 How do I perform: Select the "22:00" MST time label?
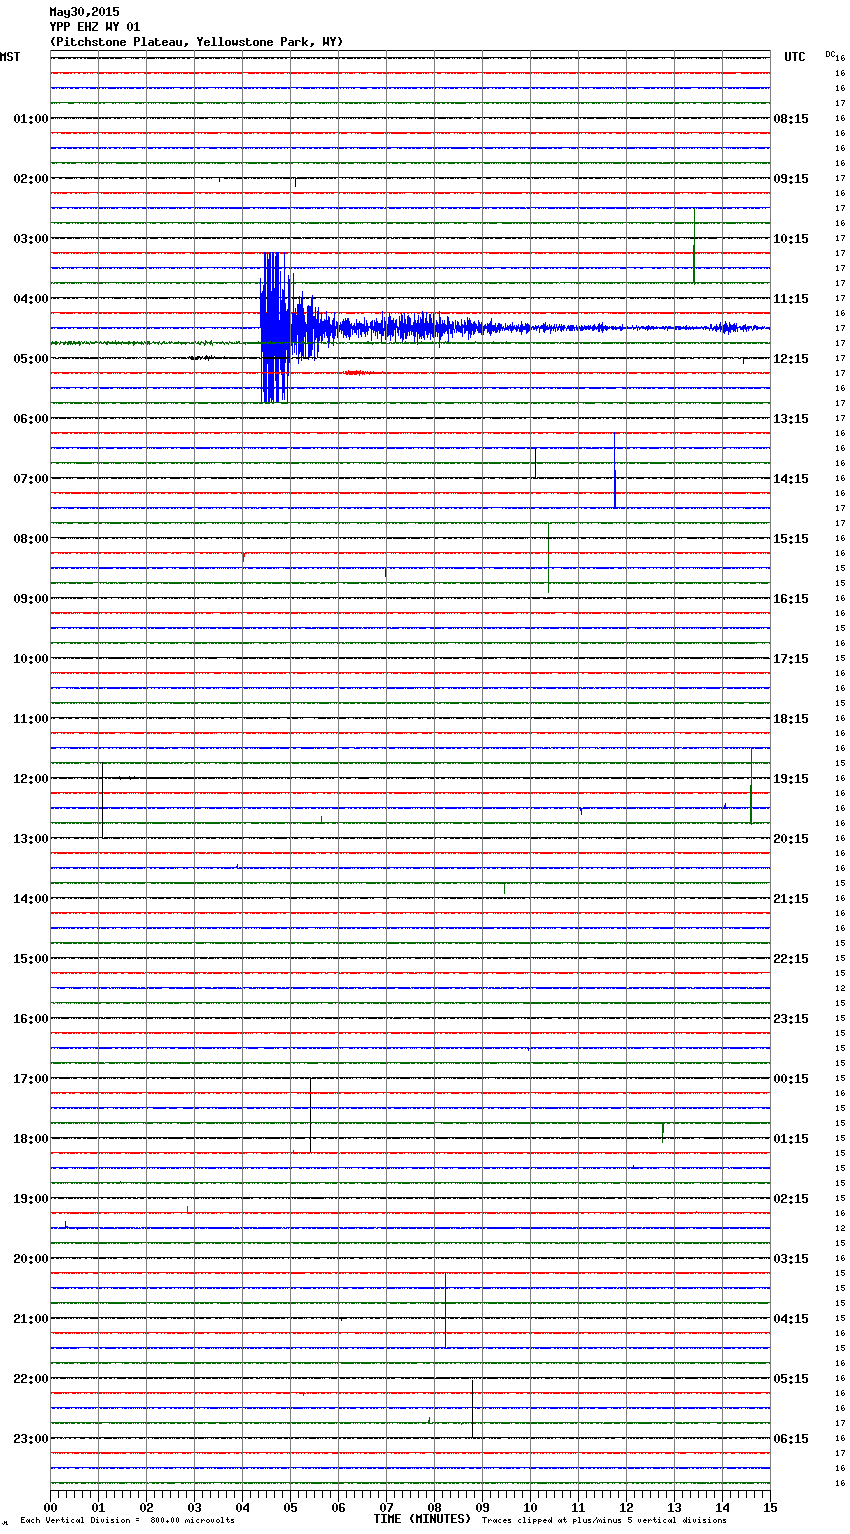click(x=31, y=1379)
